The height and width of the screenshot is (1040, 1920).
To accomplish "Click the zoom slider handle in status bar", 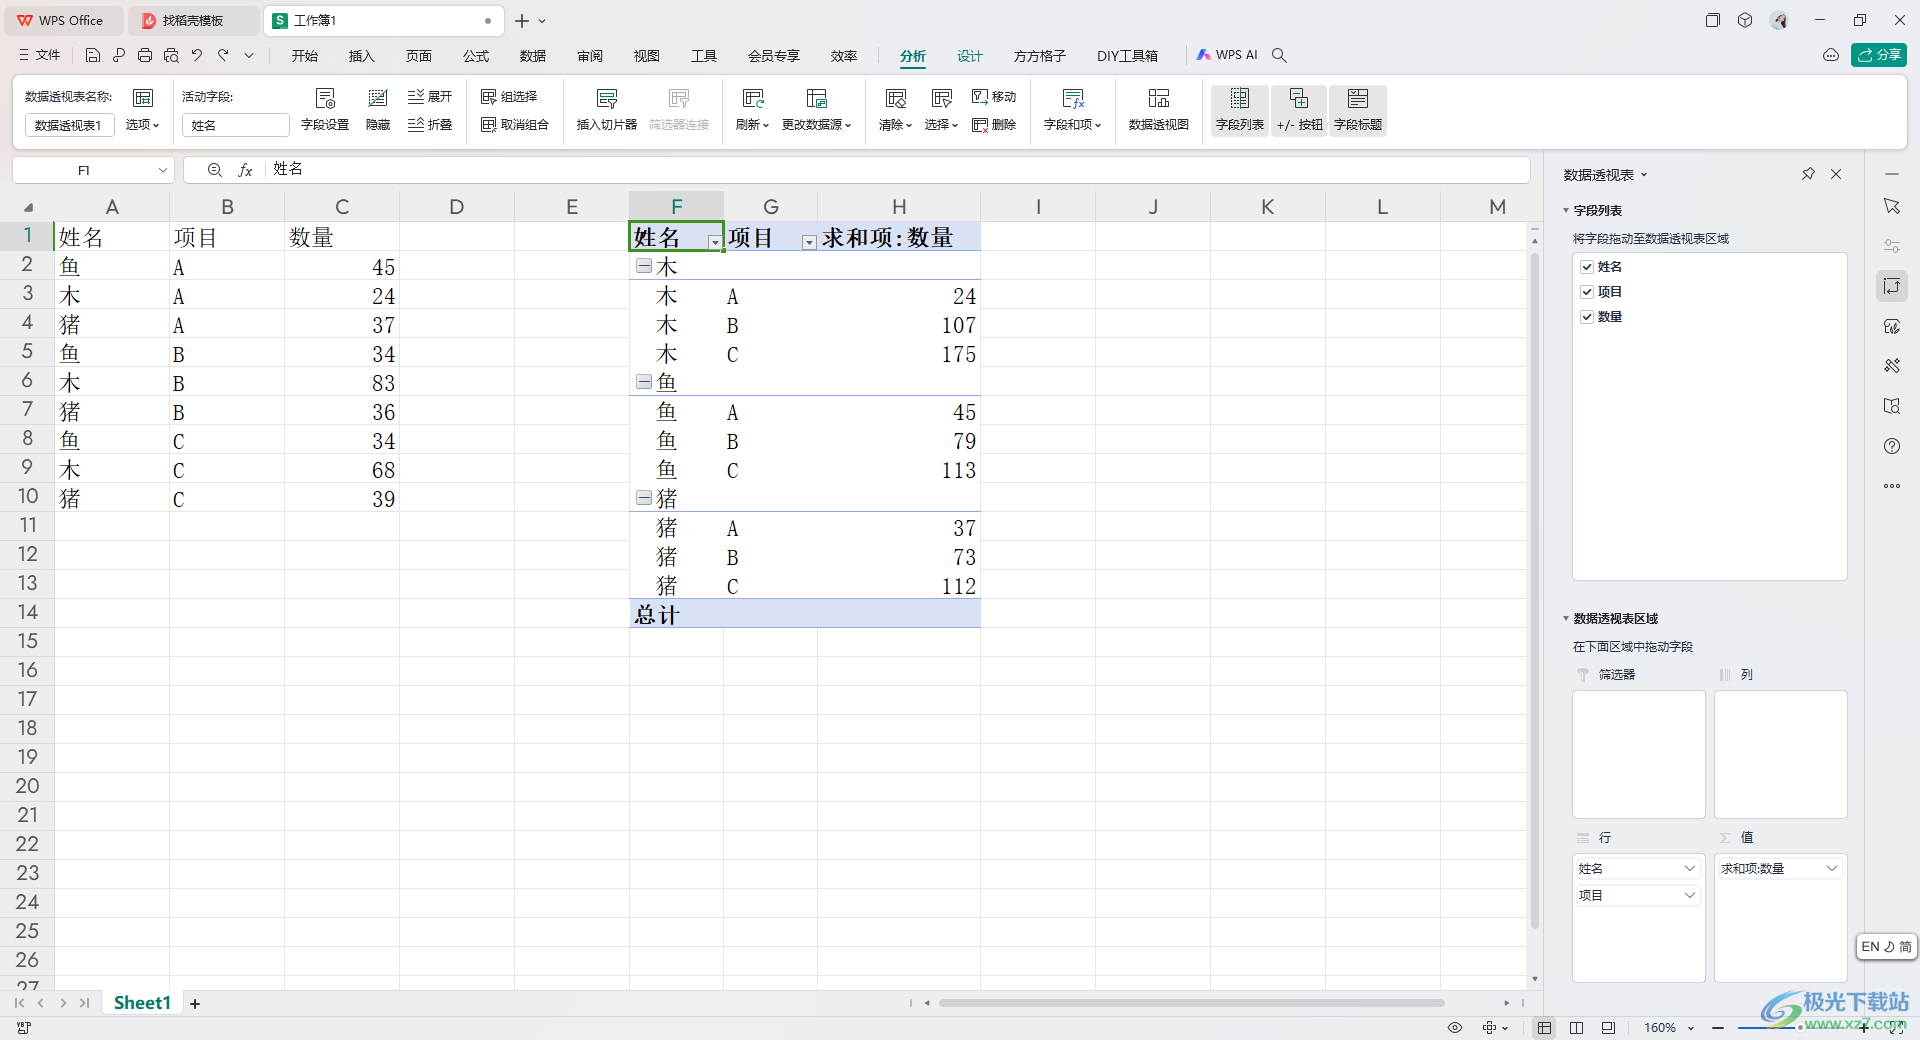I will coord(1800,1028).
